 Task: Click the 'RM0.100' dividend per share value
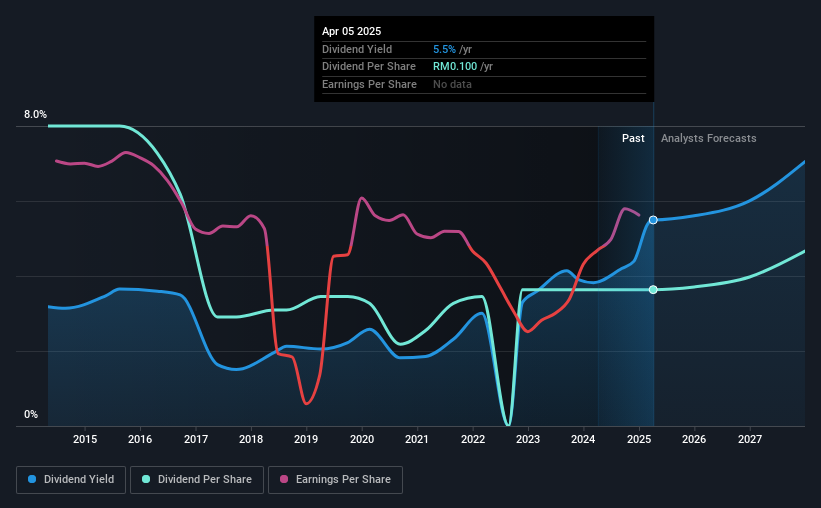pyautogui.click(x=455, y=67)
